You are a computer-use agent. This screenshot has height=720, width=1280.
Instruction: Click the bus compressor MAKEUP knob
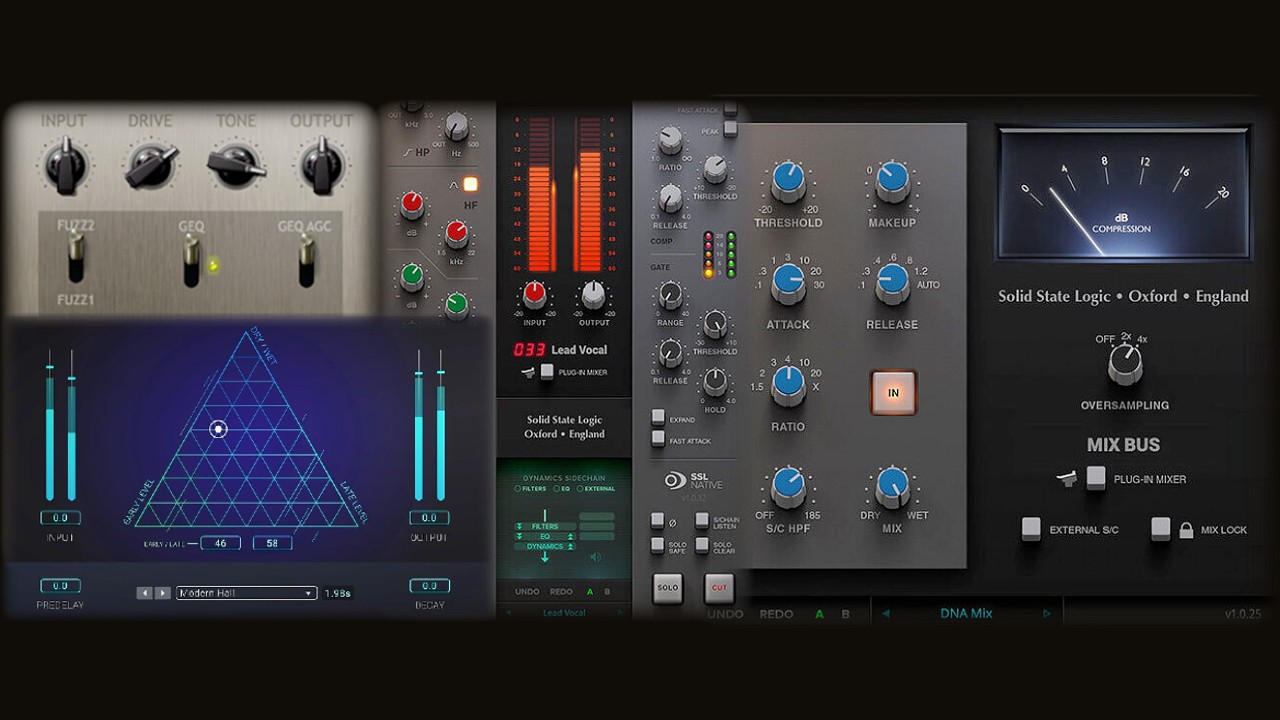[x=892, y=182]
